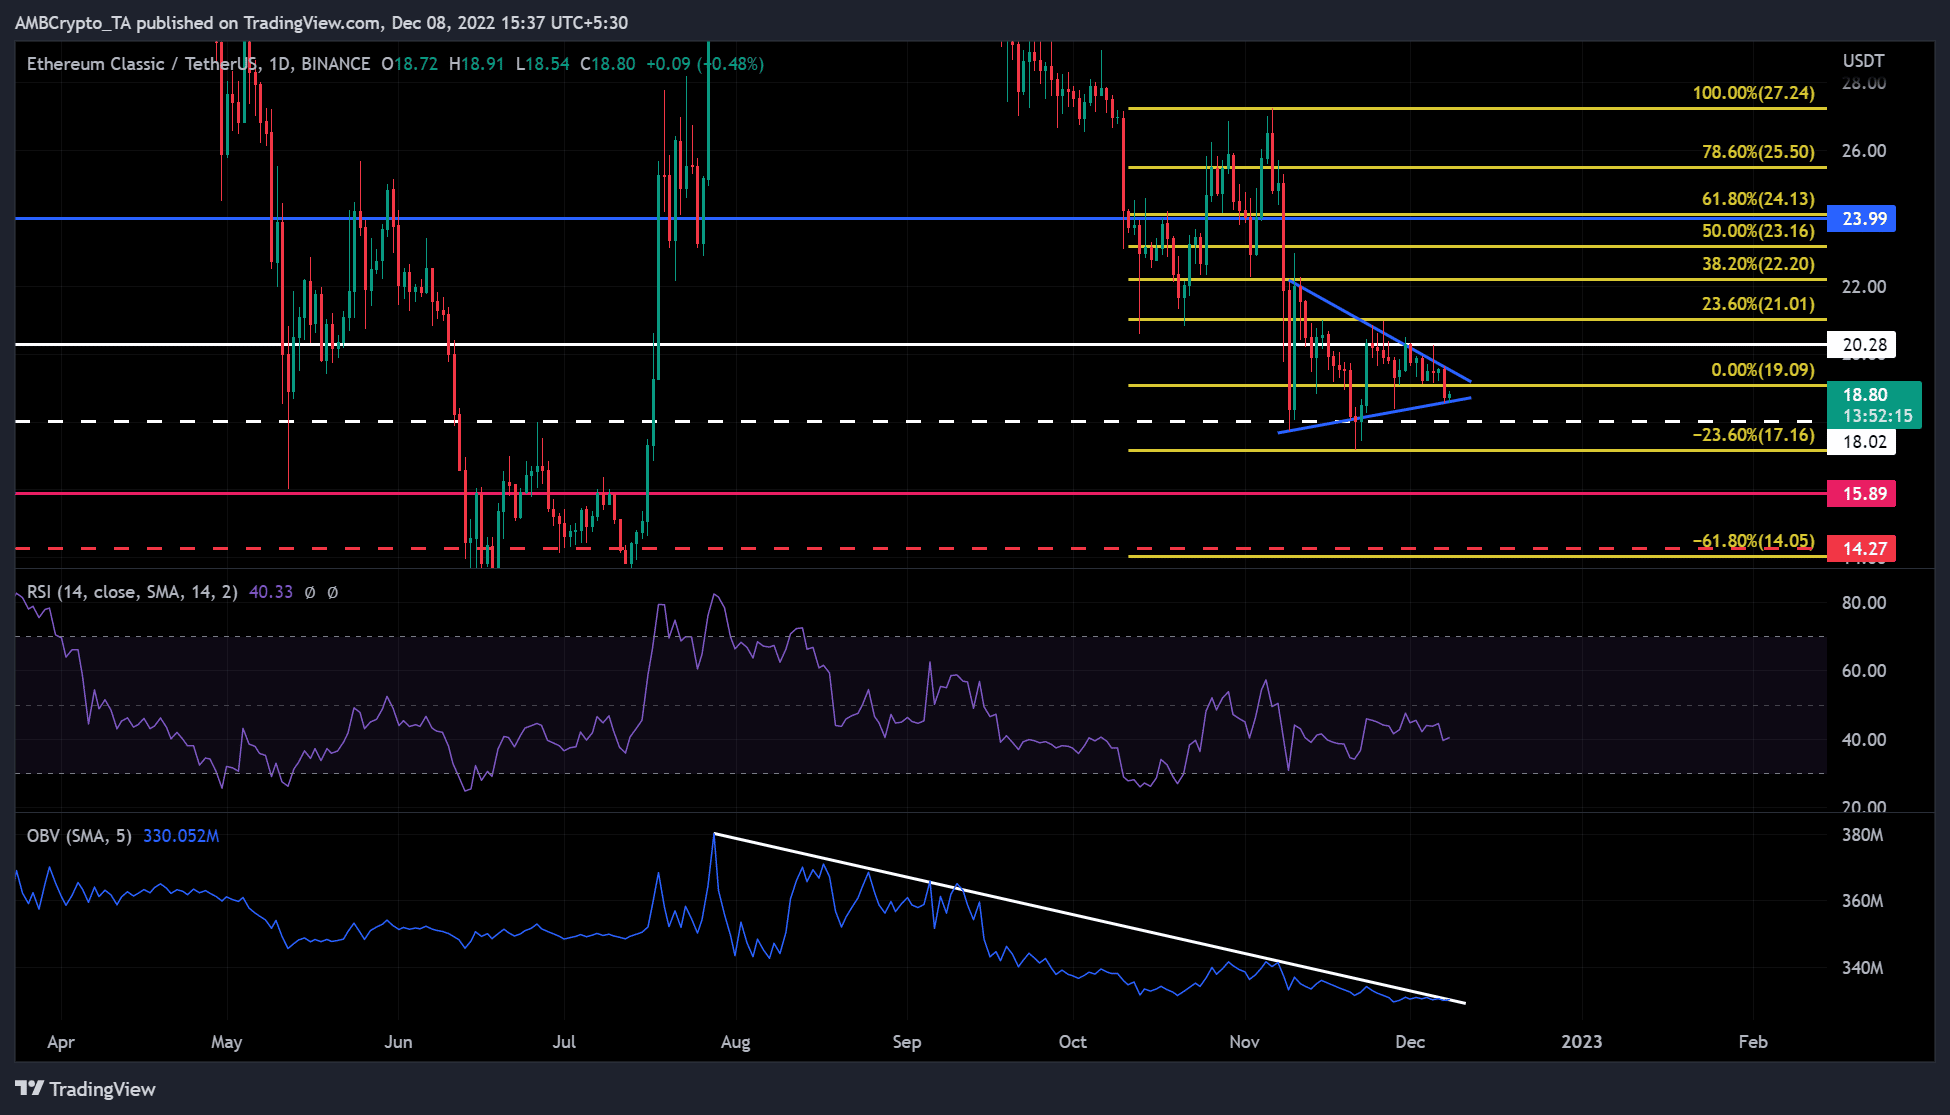1950x1115 pixels.
Task: Click the white 18.02 price label
Action: pos(1861,441)
